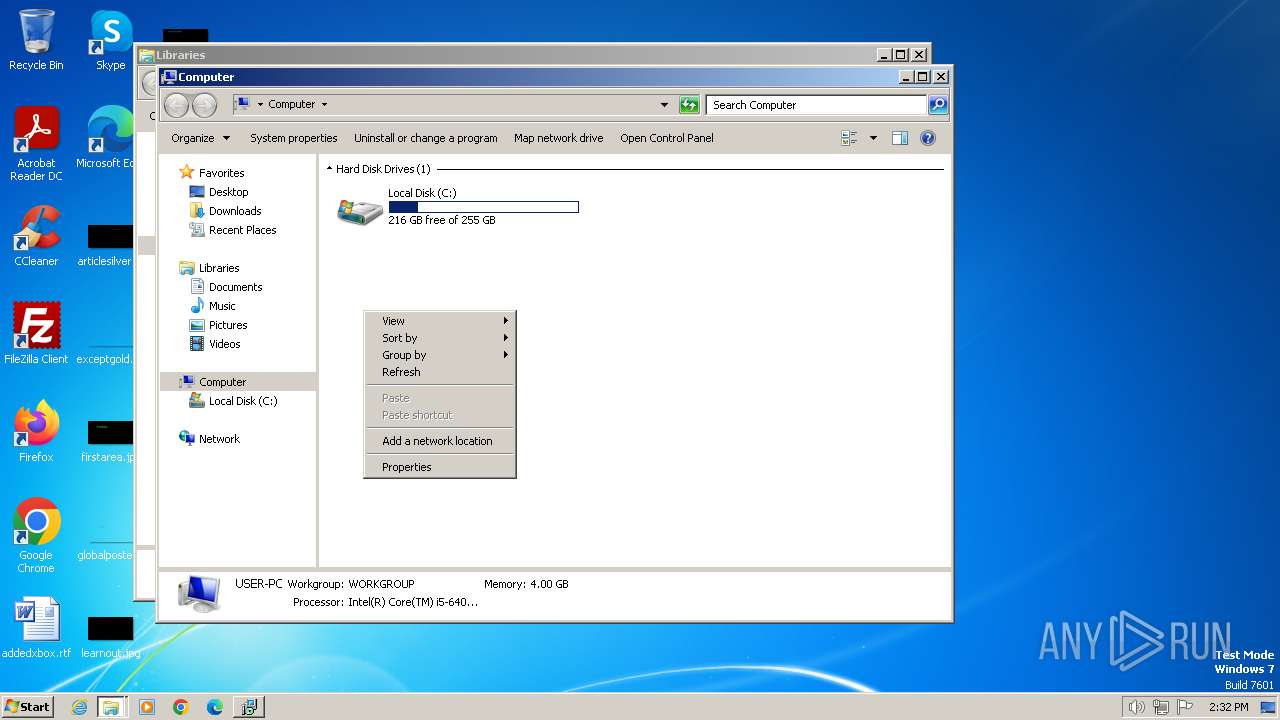Click the green refresh address button

point(689,104)
